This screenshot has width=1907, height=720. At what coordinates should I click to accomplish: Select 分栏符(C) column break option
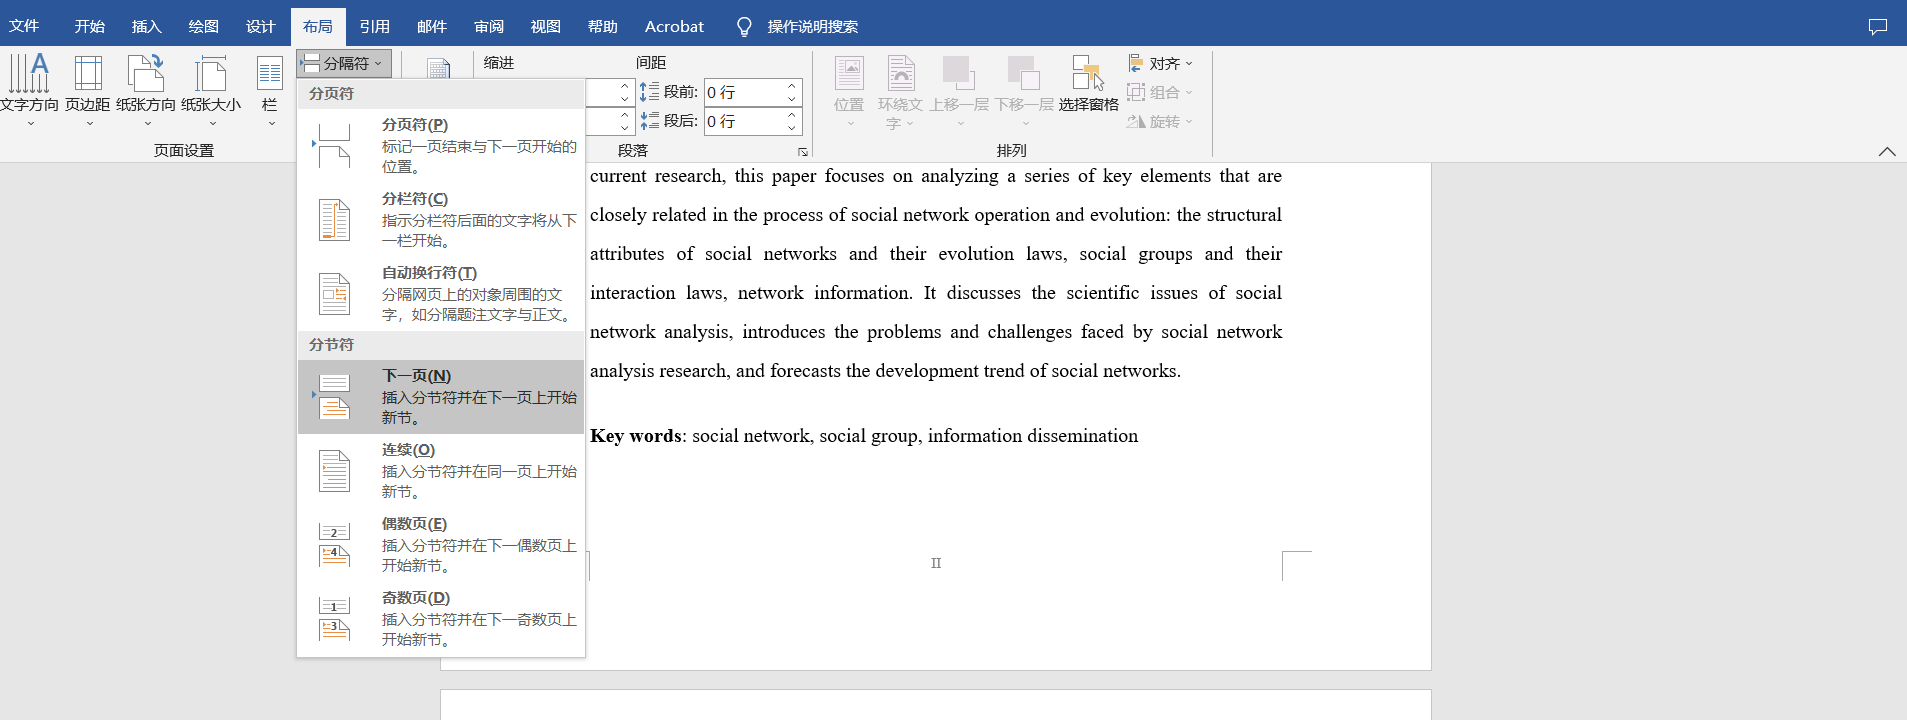pyautogui.click(x=441, y=220)
